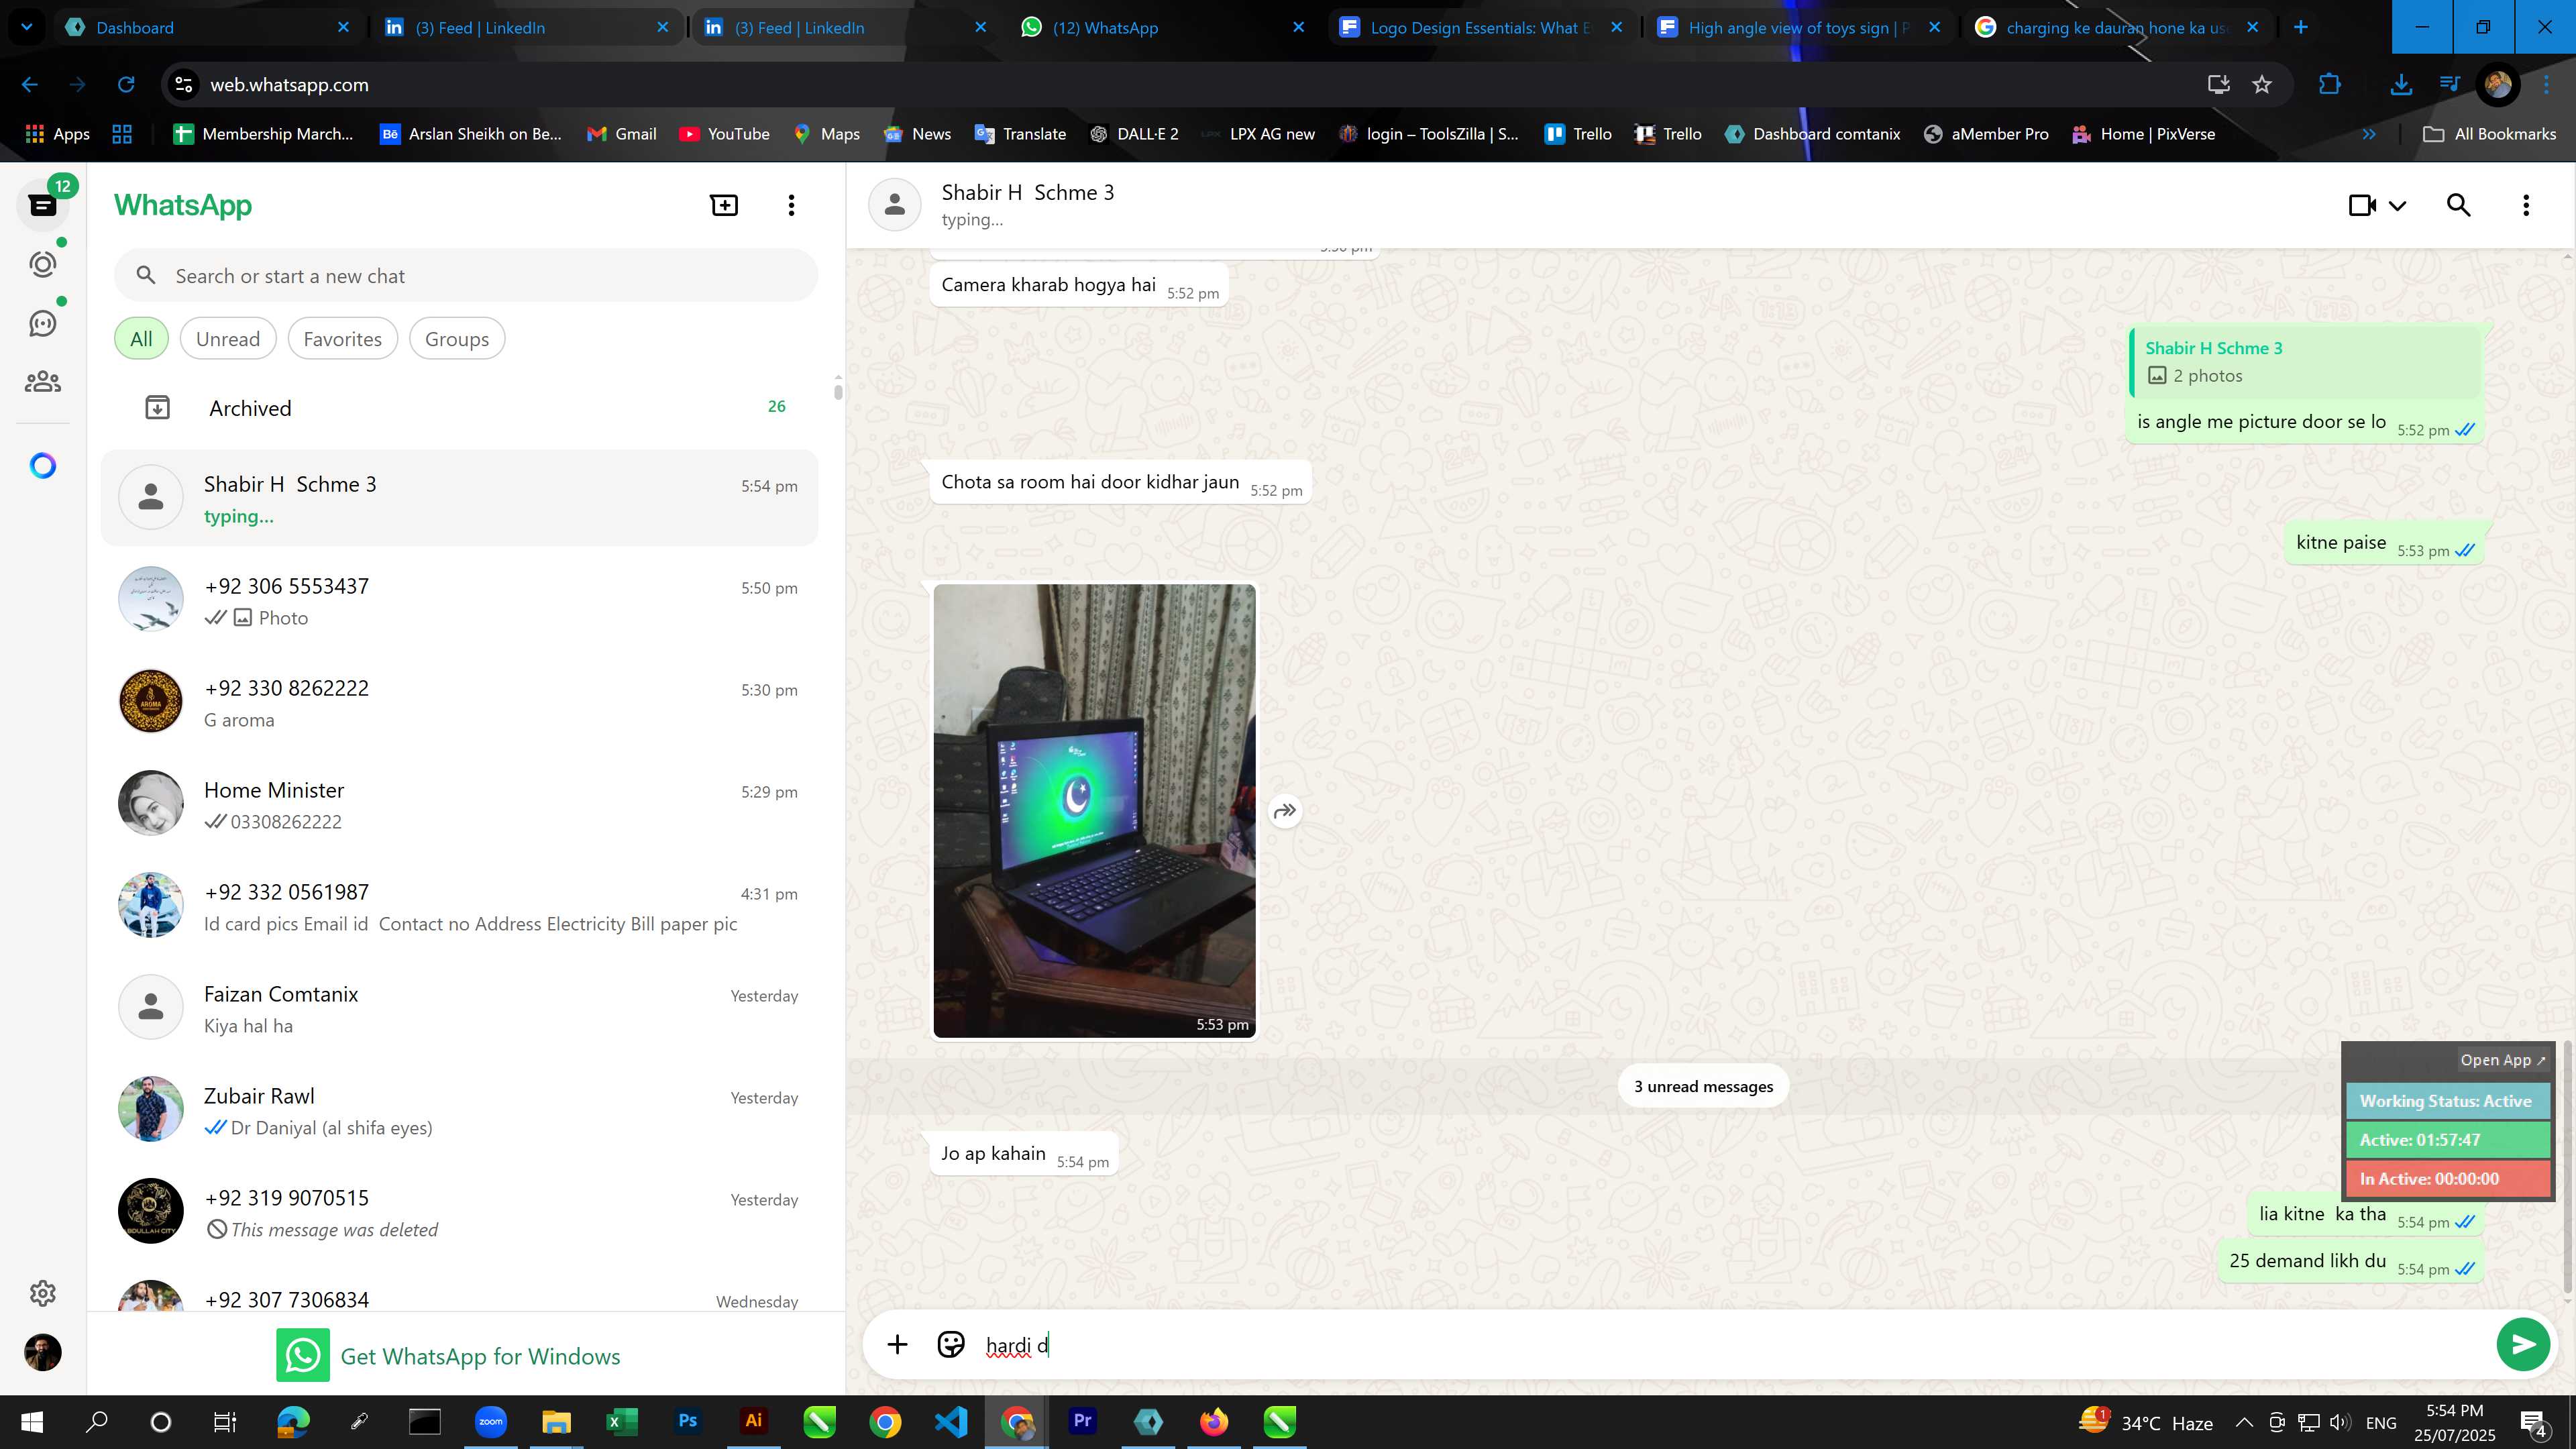Open the emoji and sticker picker
The image size is (2576, 1449).
pyautogui.click(x=950, y=1344)
